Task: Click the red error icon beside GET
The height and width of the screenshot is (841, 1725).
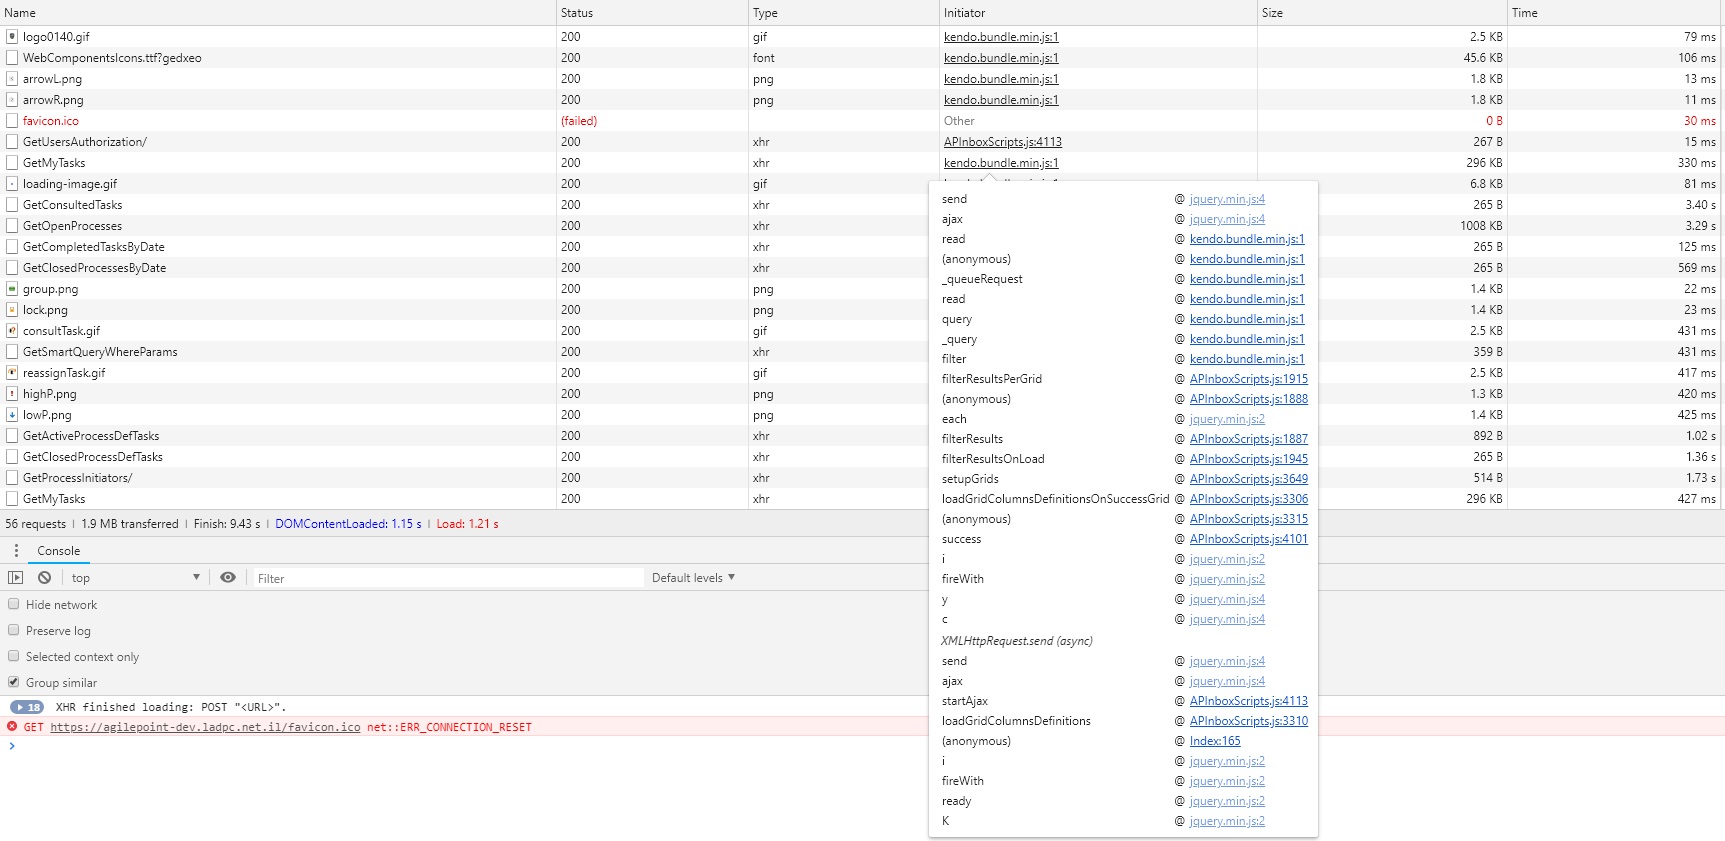Action: [12, 727]
